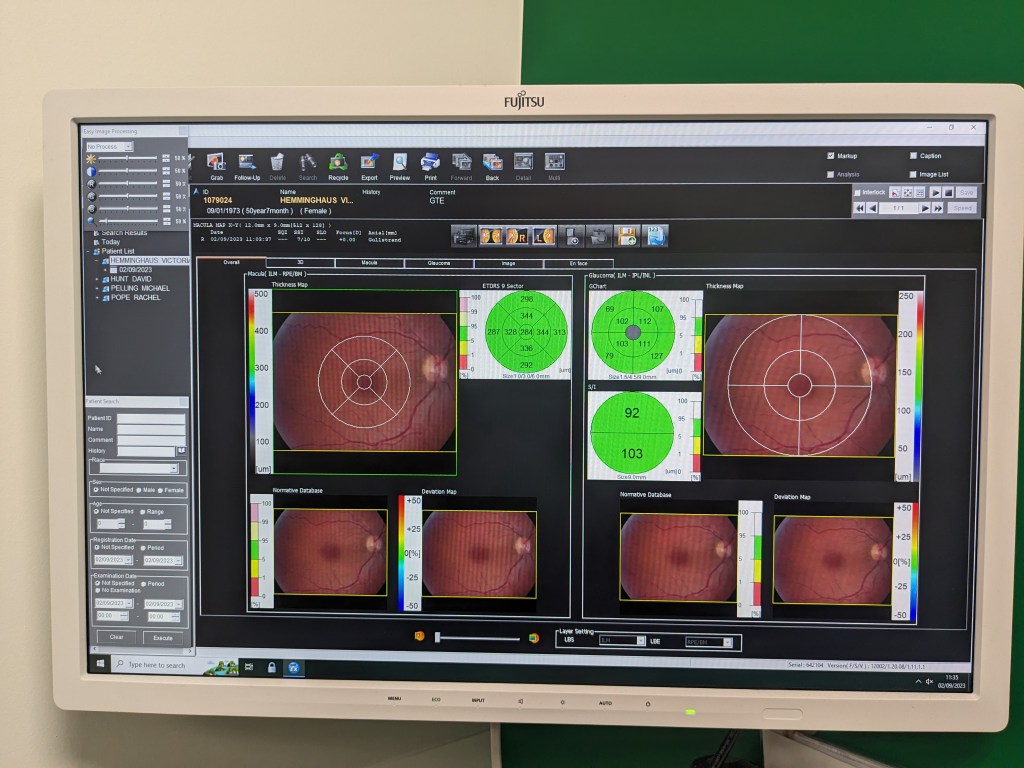Image resolution: width=1024 pixels, height=768 pixels.
Task: Click the Recycle icon
Action: [338, 162]
